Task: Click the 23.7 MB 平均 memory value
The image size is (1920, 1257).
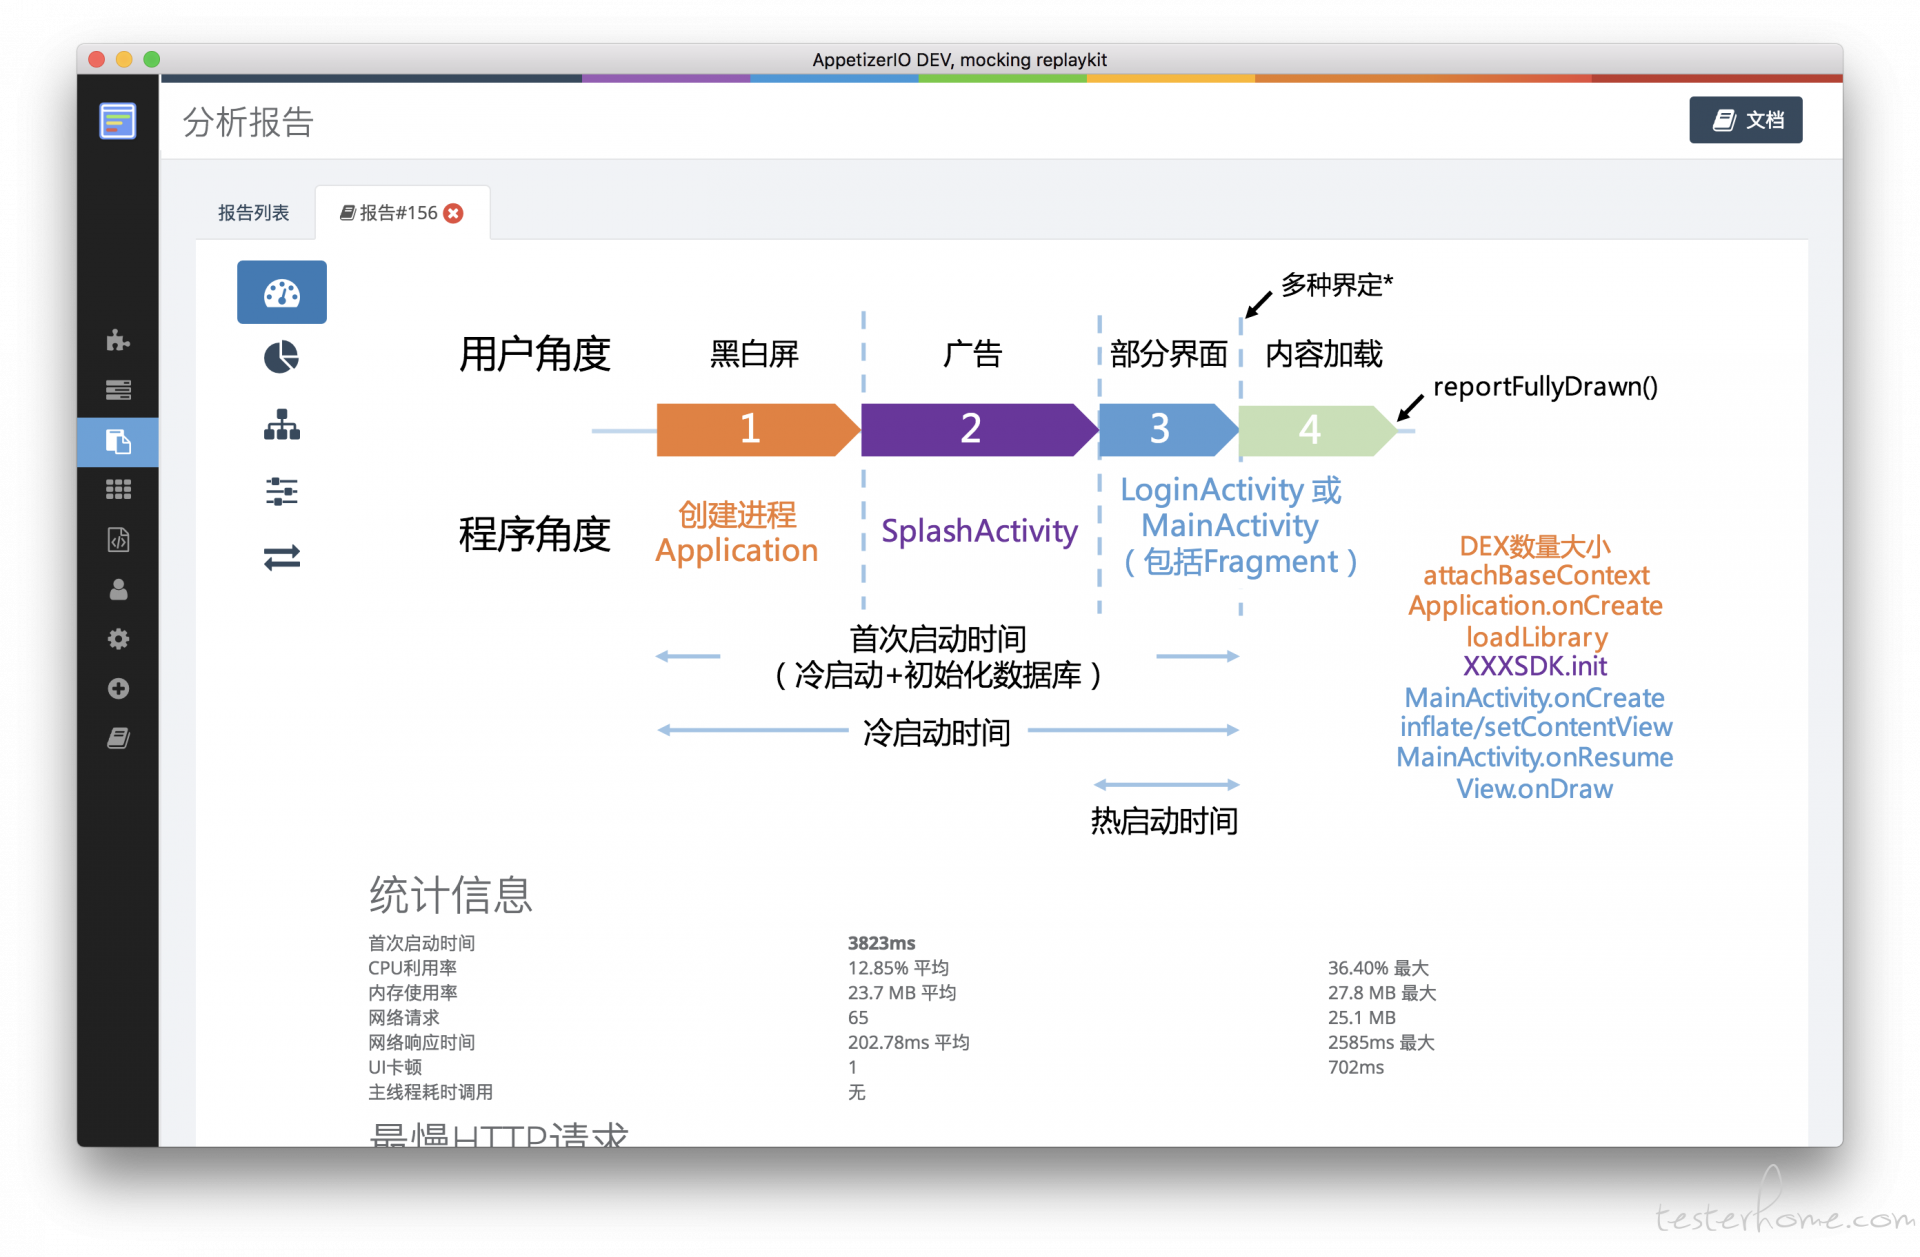Action: pyautogui.click(x=902, y=993)
